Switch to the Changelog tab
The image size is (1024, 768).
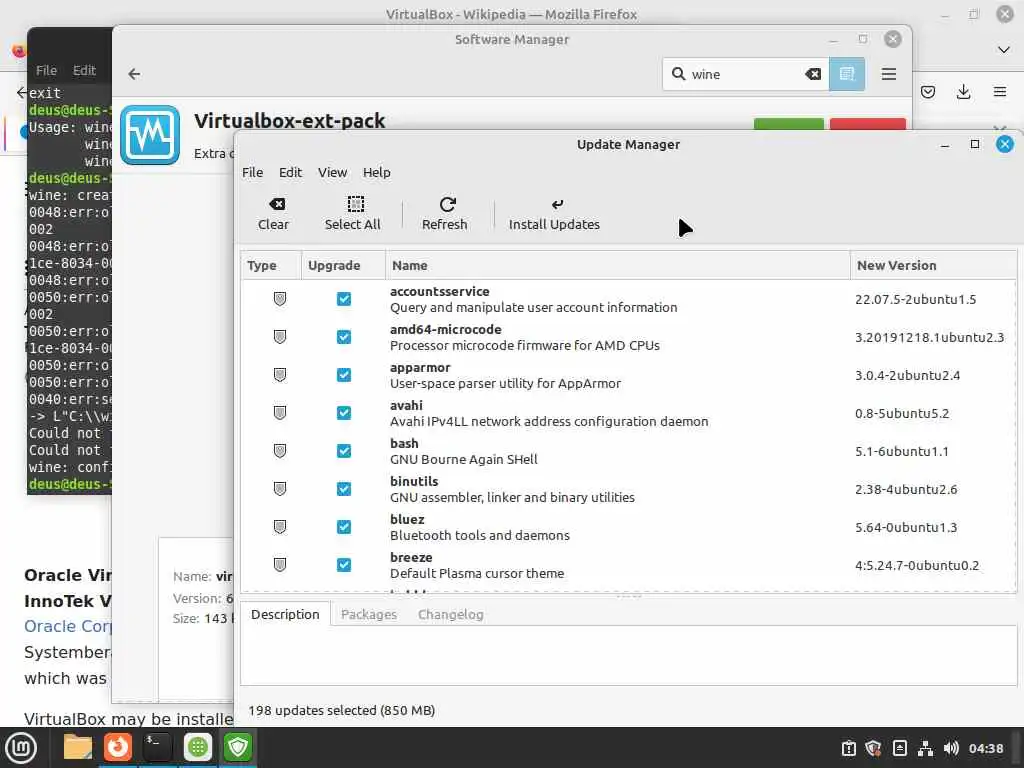(x=451, y=615)
